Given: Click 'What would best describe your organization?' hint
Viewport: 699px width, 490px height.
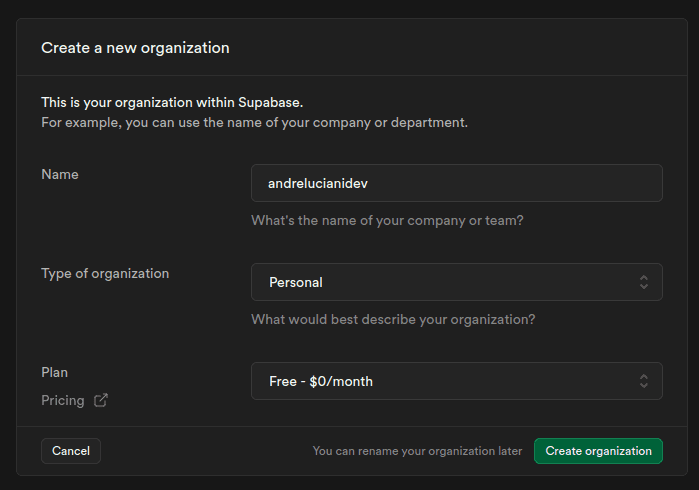Looking at the screenshot, I should tap(393, 319).
